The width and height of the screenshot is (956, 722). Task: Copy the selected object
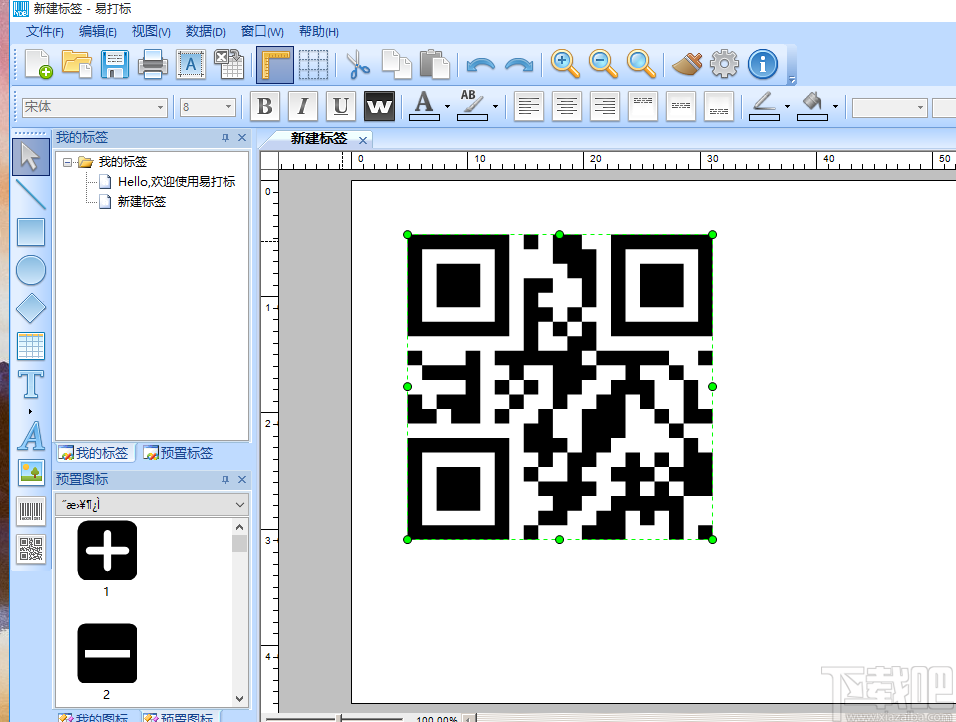pos(396,64)
